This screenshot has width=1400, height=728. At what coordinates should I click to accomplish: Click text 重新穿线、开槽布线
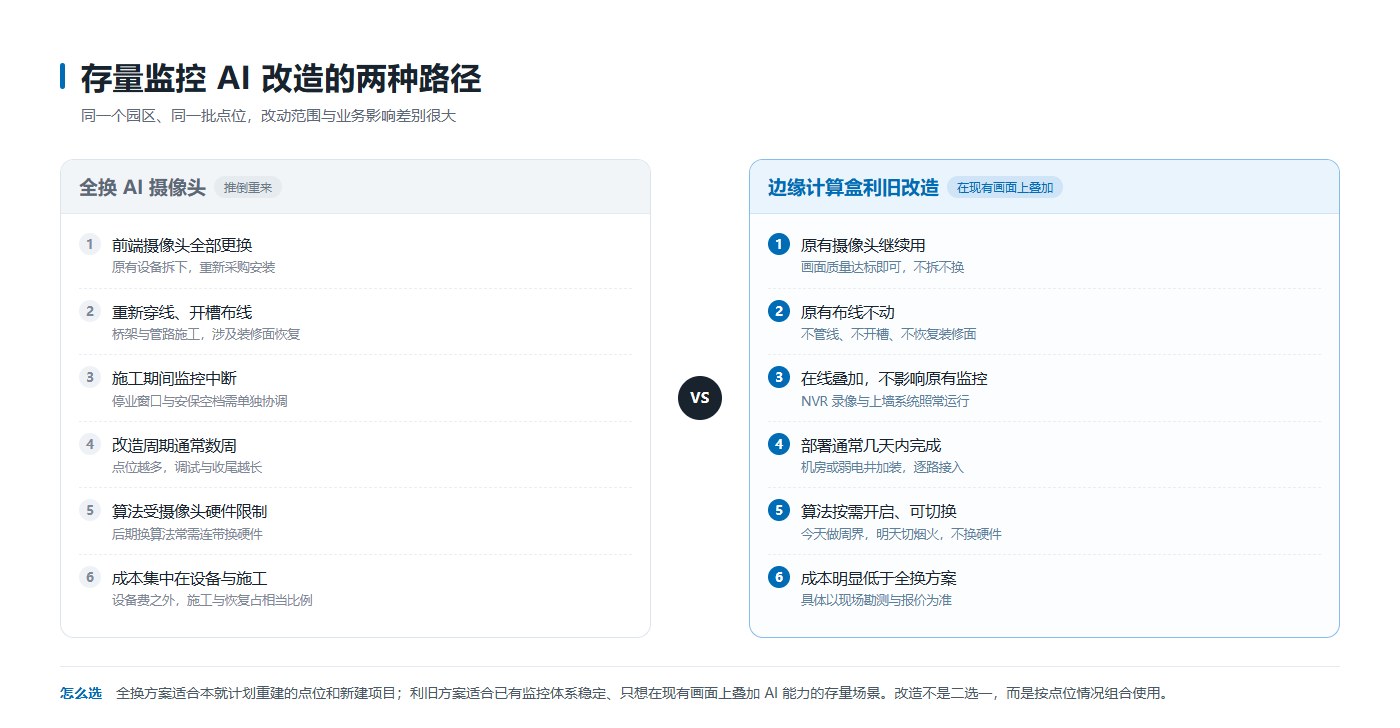pos(182,312)
